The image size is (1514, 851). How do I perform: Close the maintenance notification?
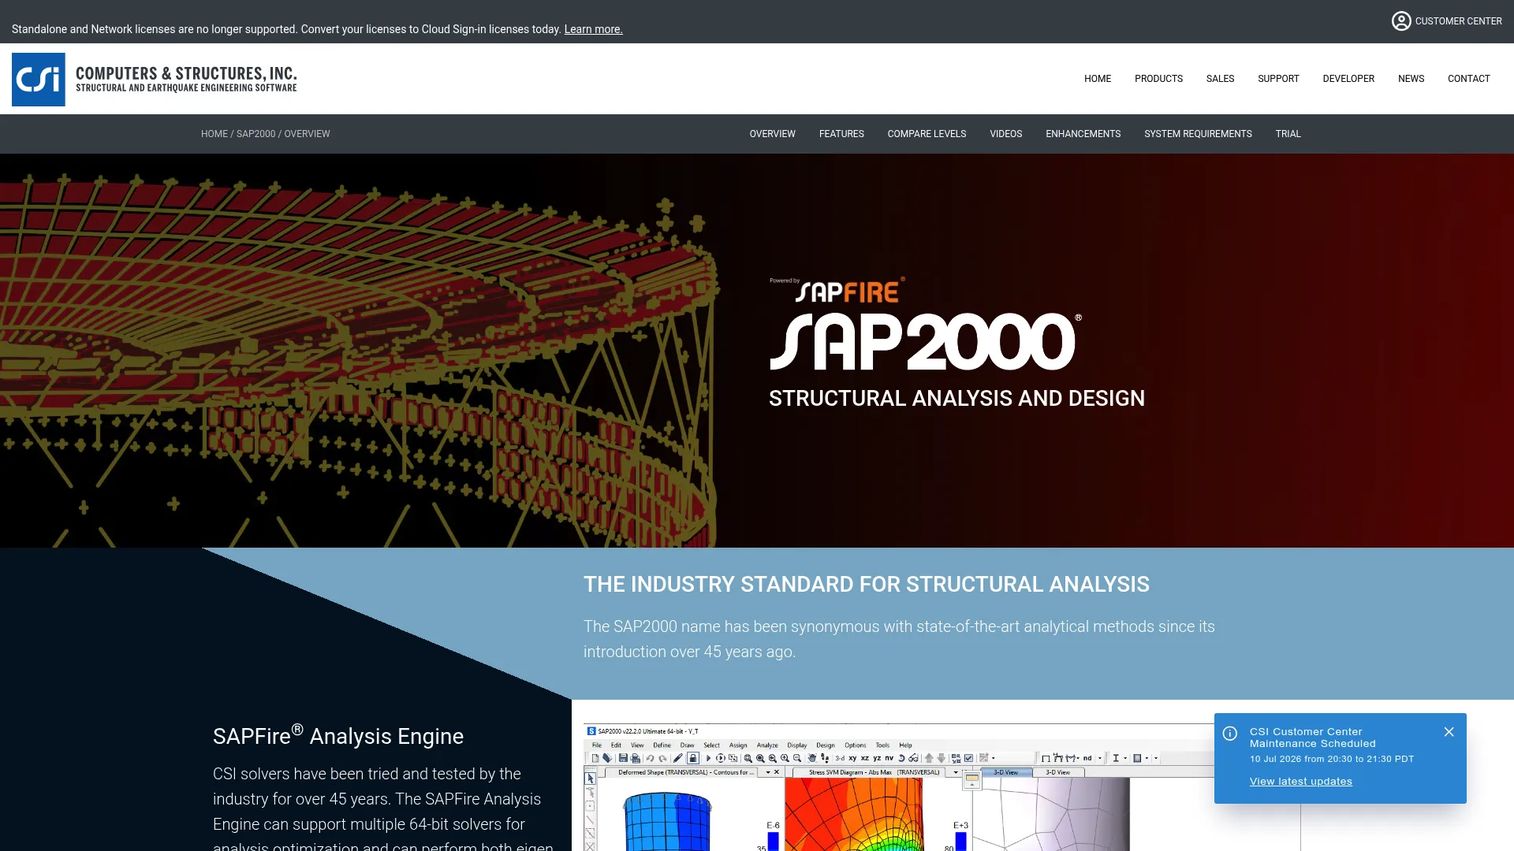tap(1449, 732)
